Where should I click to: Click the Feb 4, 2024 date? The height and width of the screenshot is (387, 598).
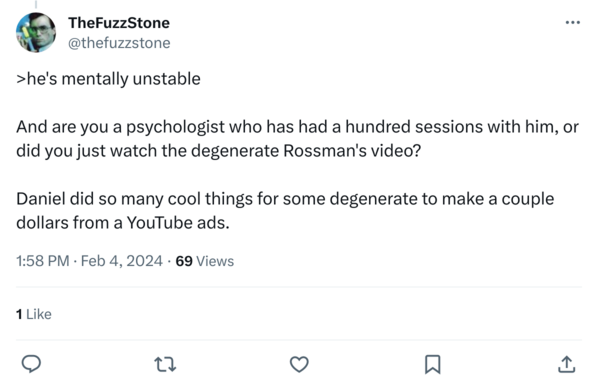(x=122, y=261)
